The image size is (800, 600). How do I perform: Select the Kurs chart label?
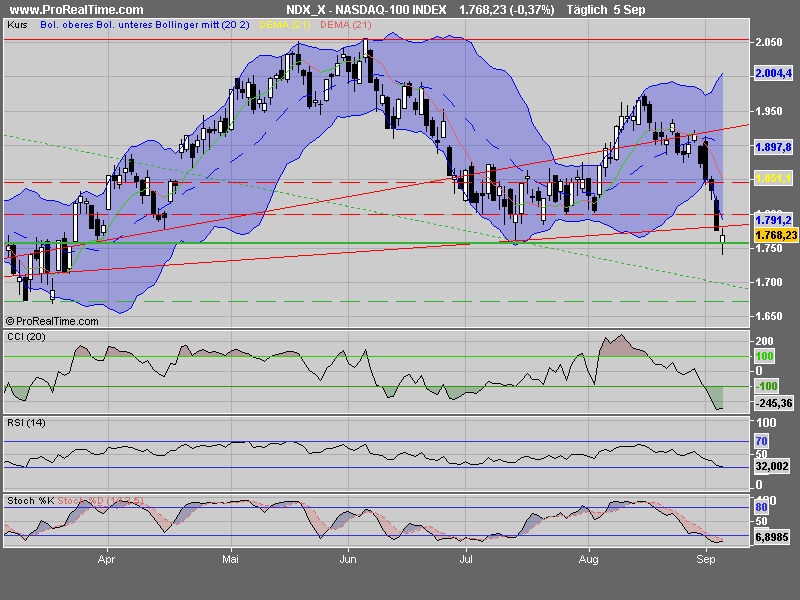pos(15,27)
